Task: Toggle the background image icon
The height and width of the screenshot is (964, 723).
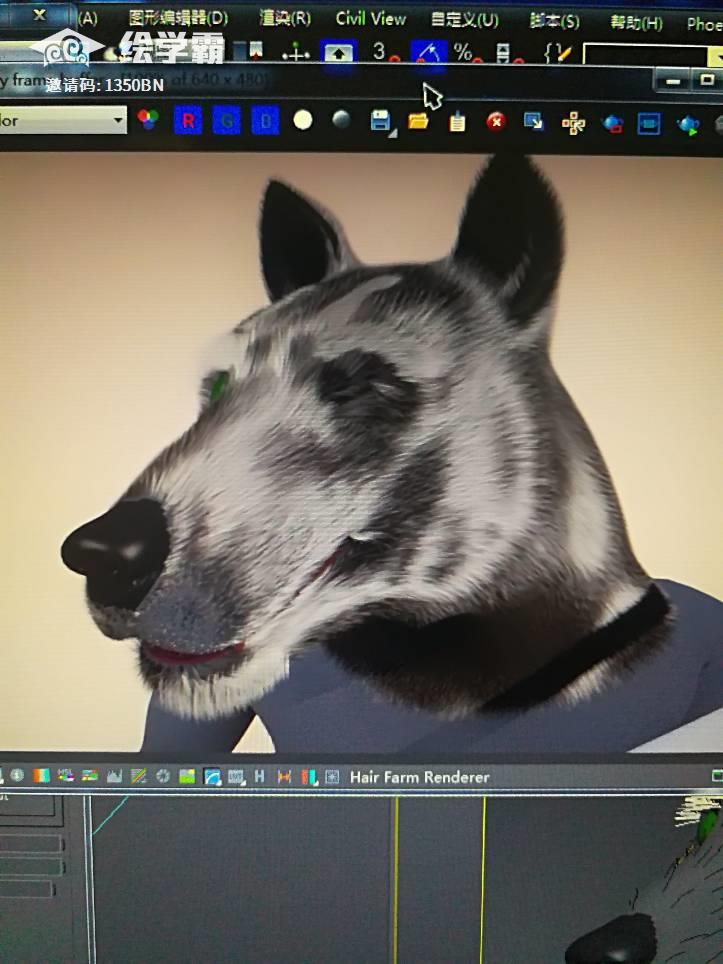Action: tap(187, 776)
